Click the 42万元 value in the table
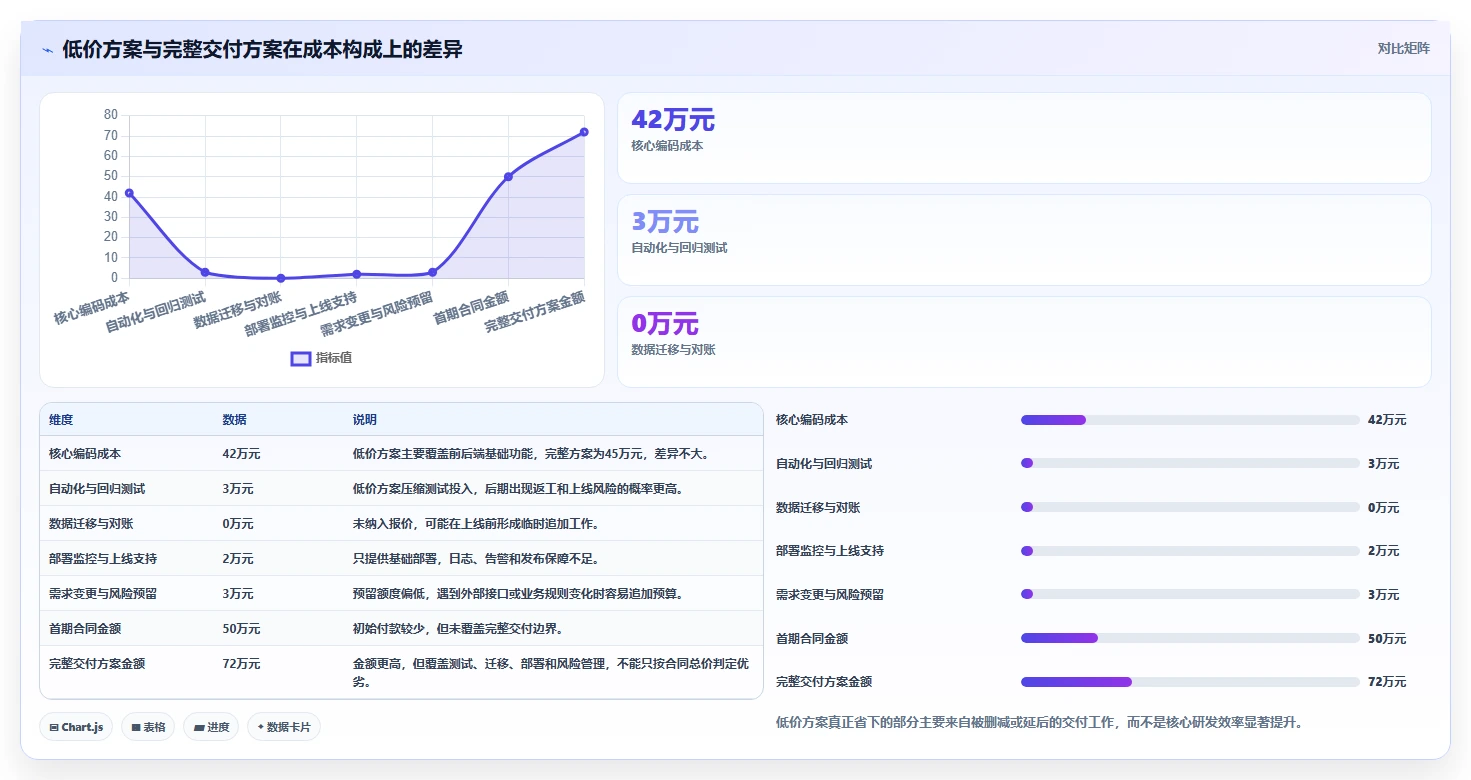Image resolution: width=1471 pixels, height=780 pixels. 241,454
